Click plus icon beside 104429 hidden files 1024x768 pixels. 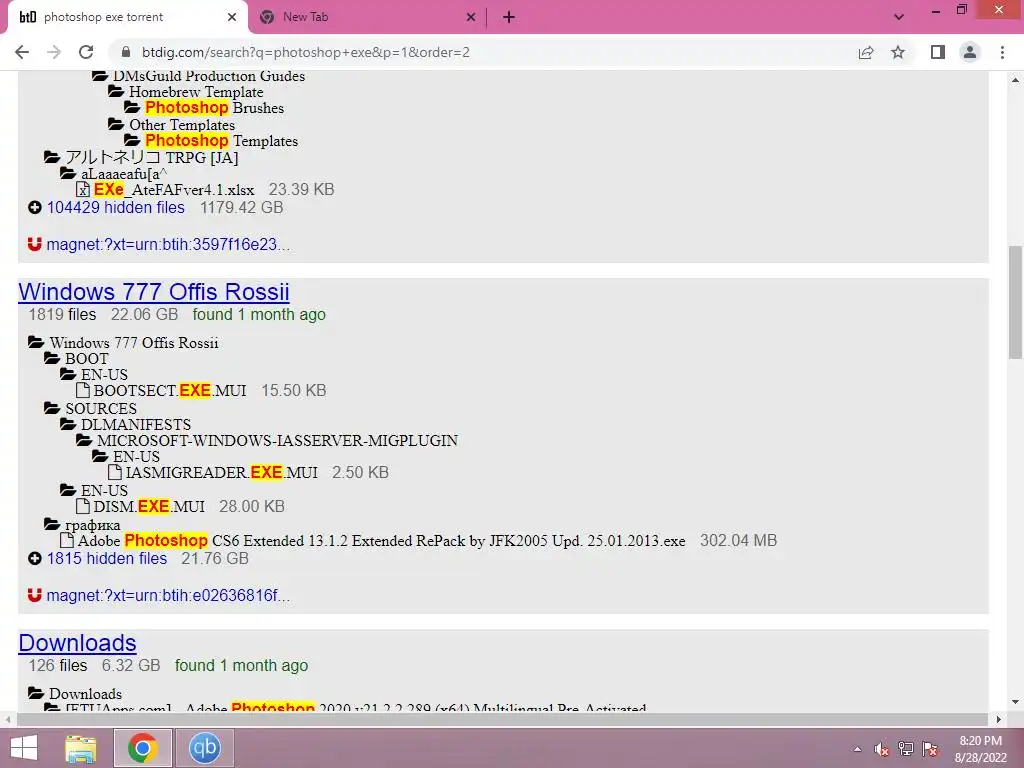(35, 208)
